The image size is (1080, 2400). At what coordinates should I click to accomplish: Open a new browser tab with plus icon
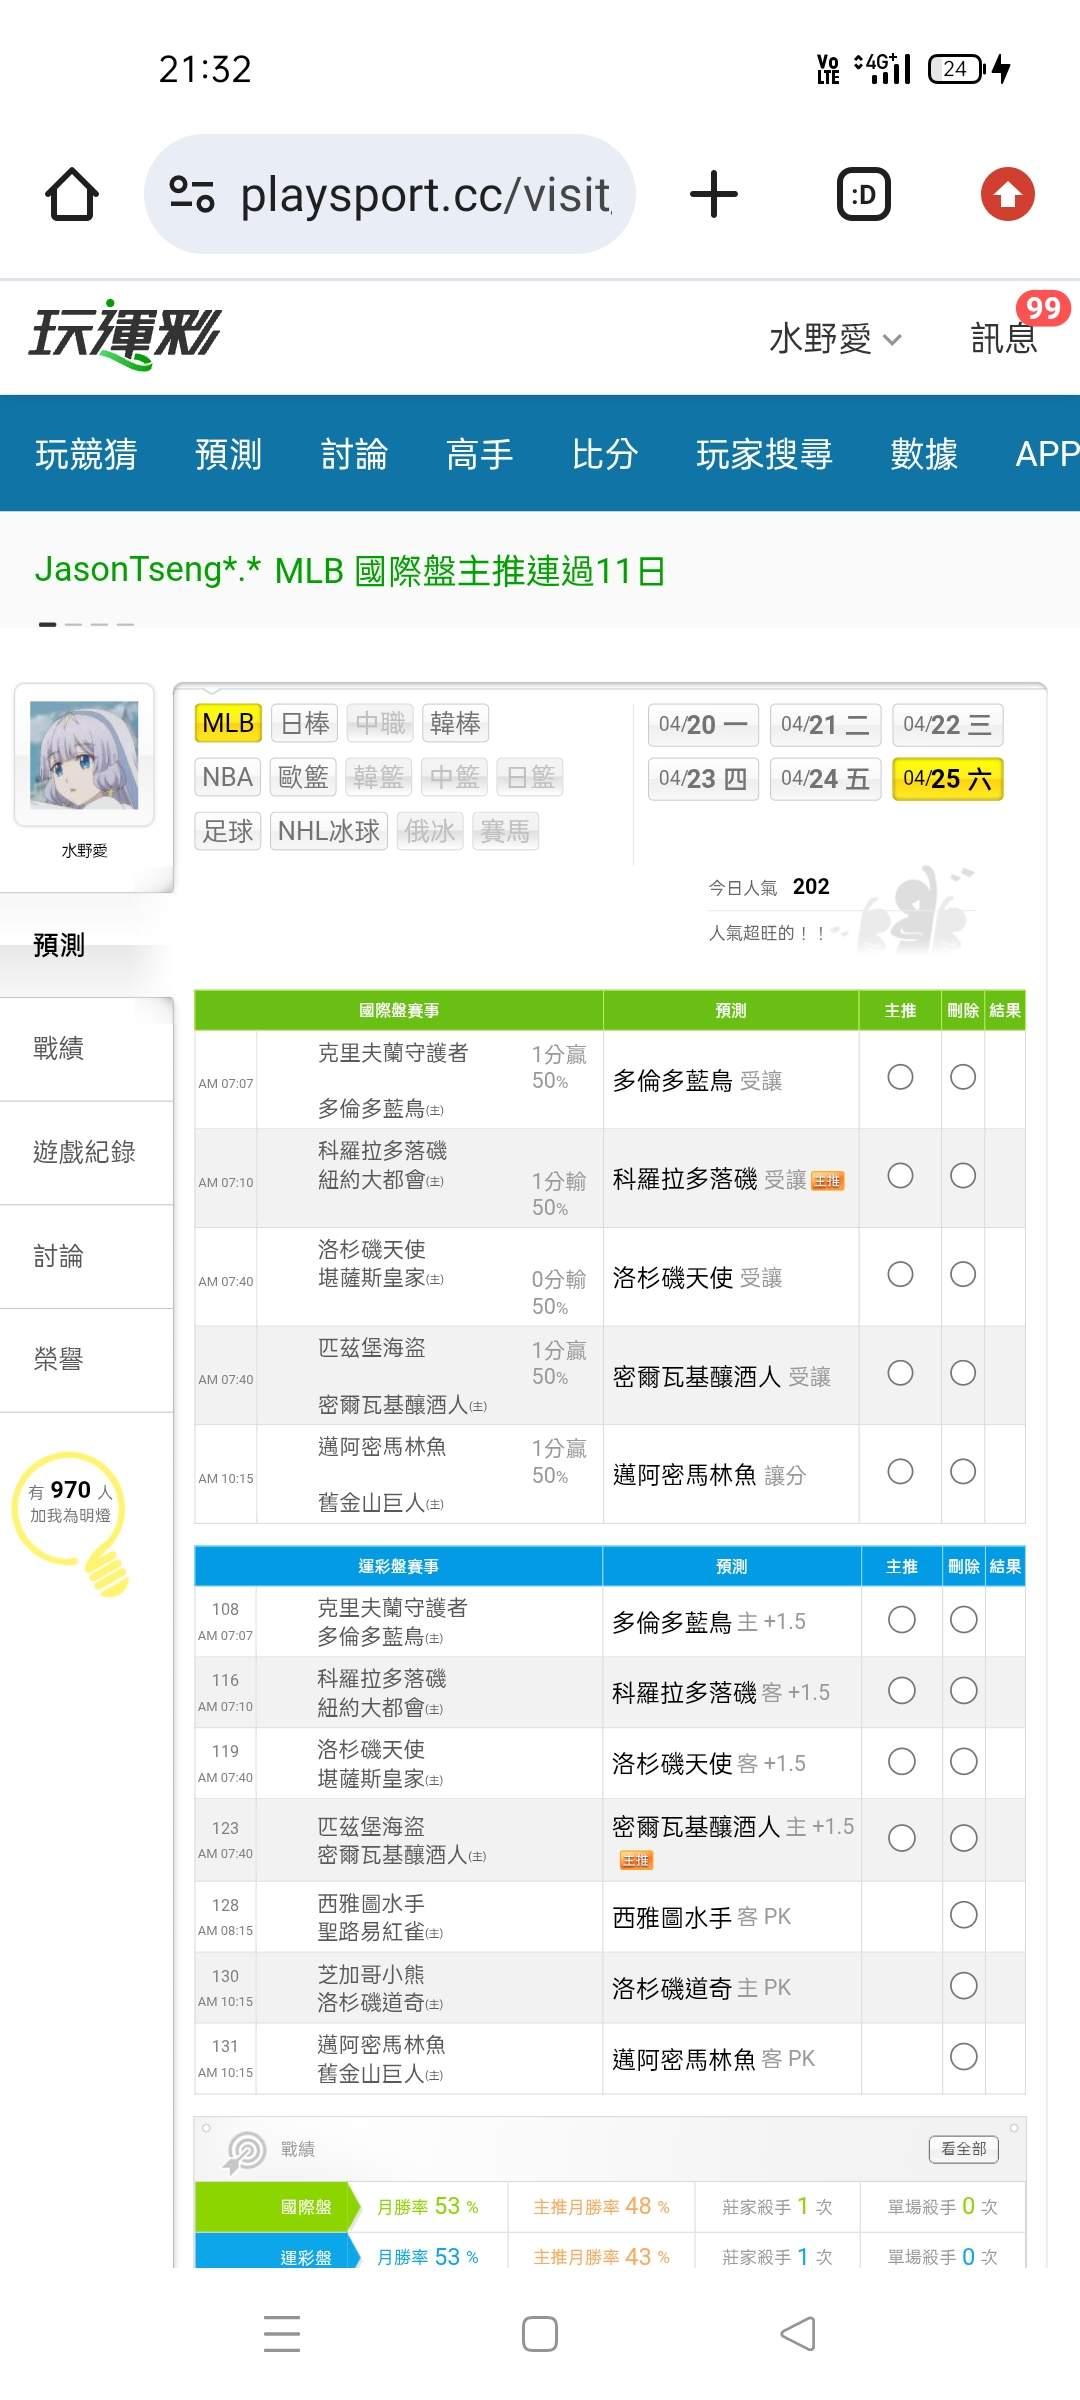pyautogui.click(x=713, y=194)
